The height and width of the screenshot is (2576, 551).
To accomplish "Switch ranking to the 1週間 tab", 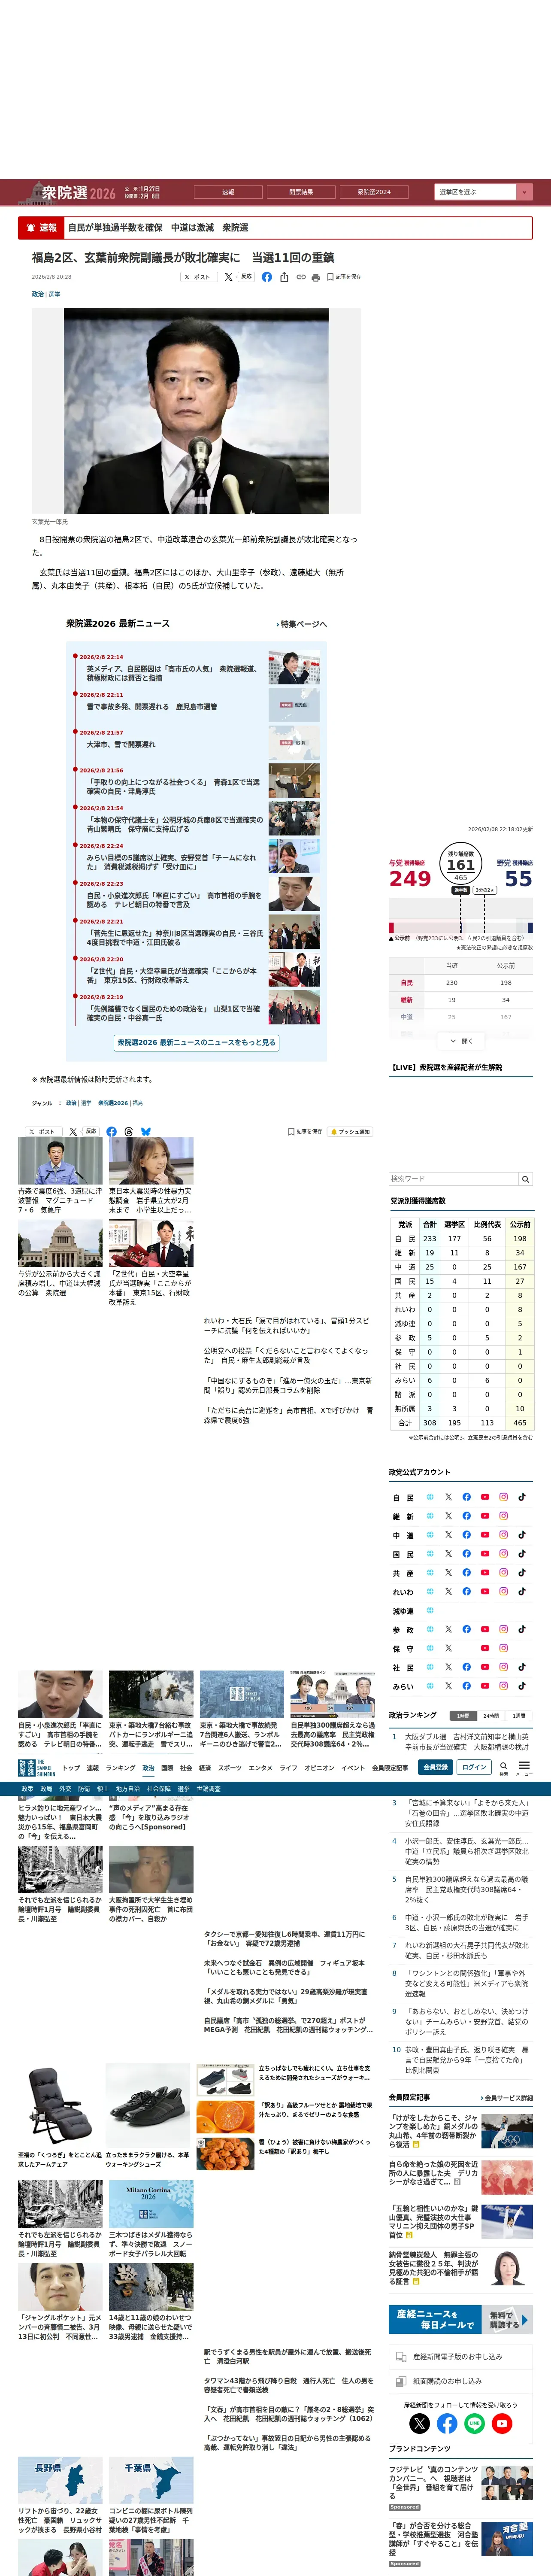I will [x=519, y=1715].
